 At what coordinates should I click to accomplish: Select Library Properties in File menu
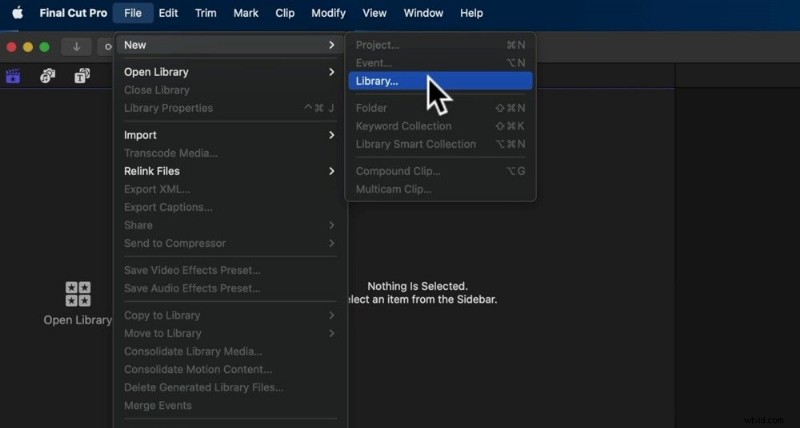[x=230, y=108]
